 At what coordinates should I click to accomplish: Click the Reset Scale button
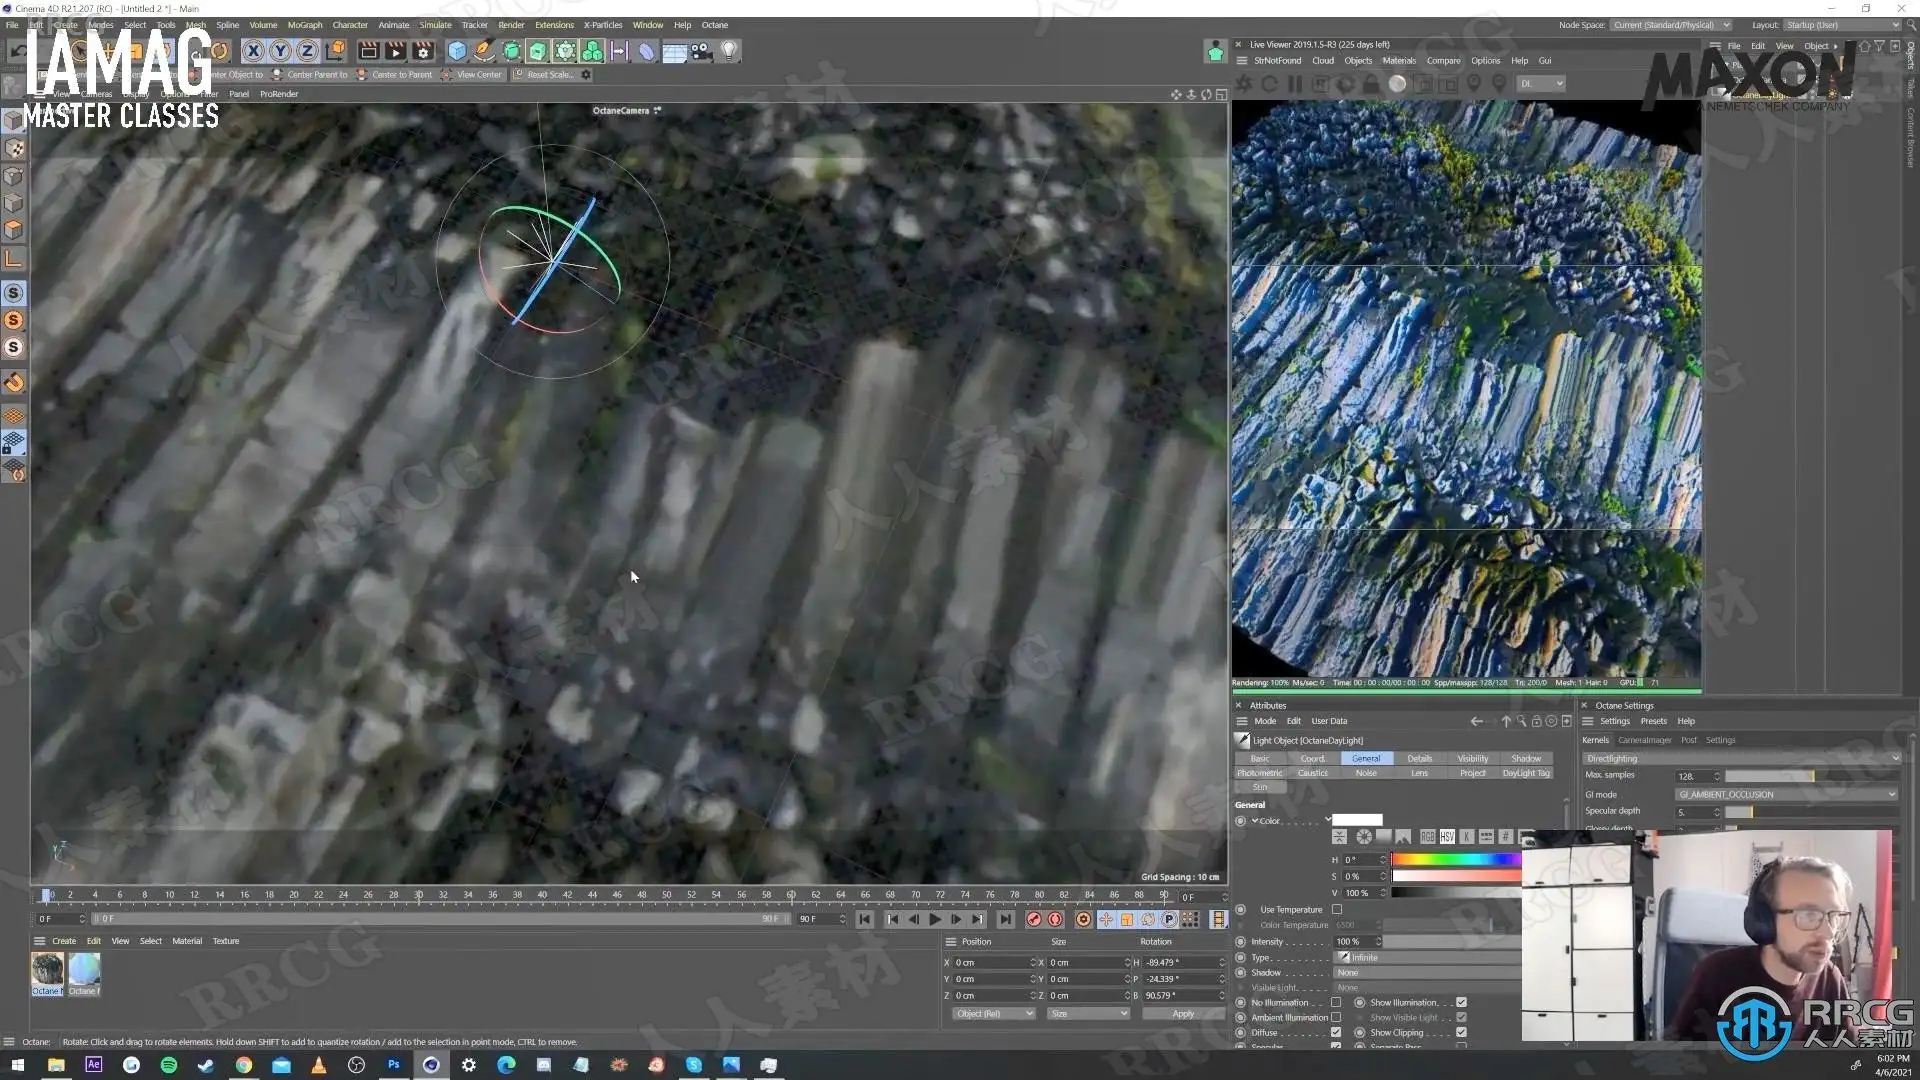tap(549, 74)
